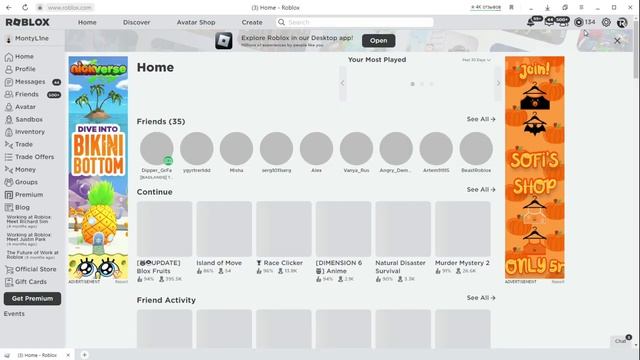Open Home tab in the top navigation

pyautogui.click(x=87, y=22)
